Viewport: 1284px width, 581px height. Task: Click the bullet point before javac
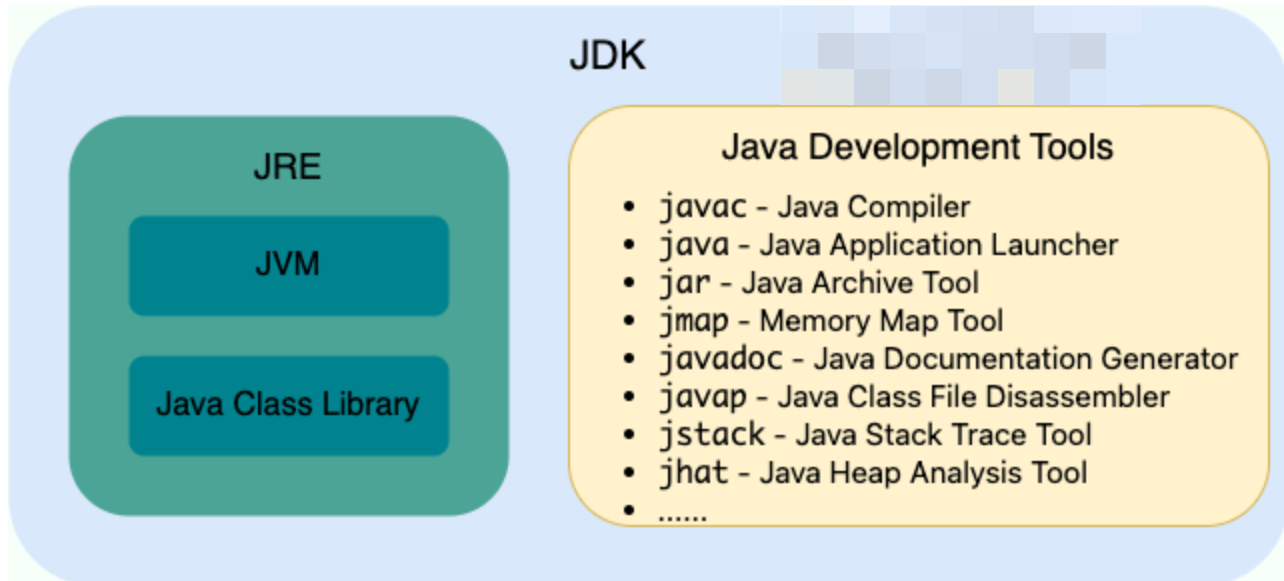tap(628, 208)
